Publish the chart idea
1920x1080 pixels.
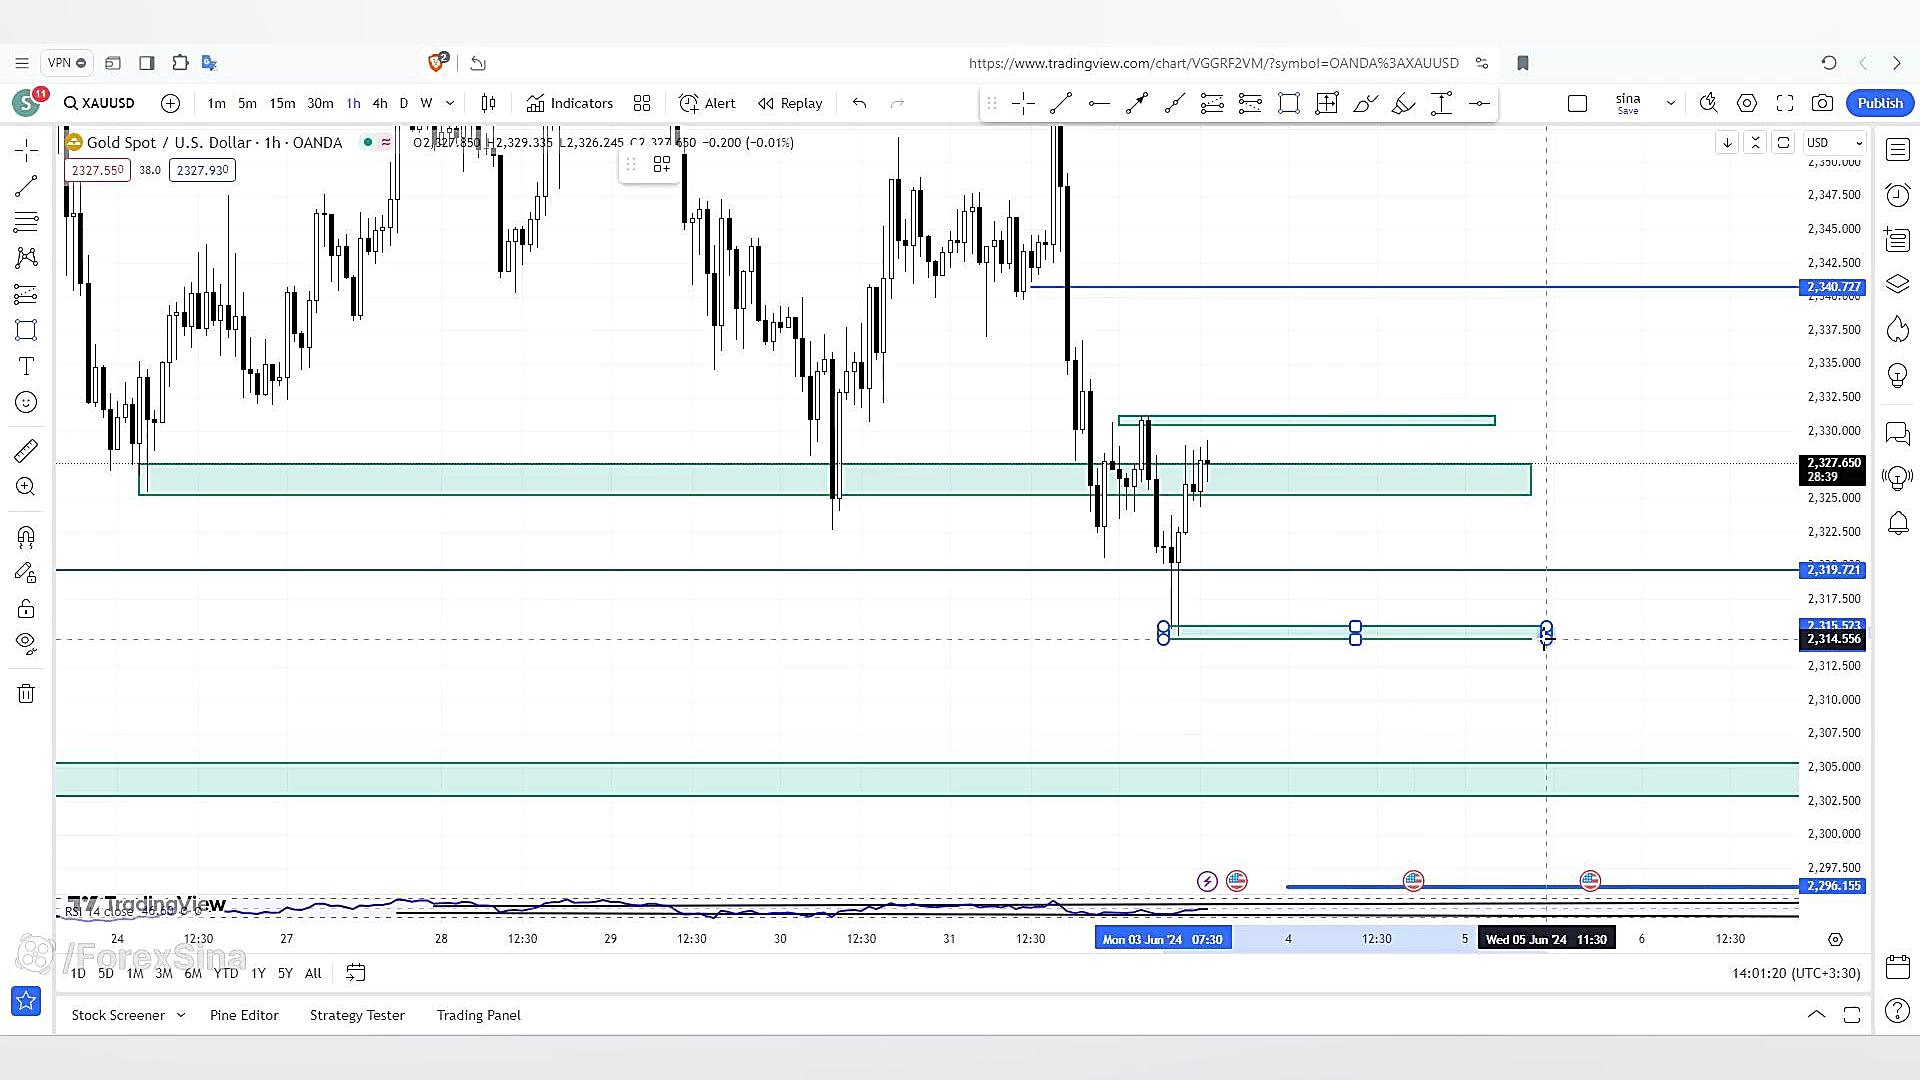[1880, 103]
